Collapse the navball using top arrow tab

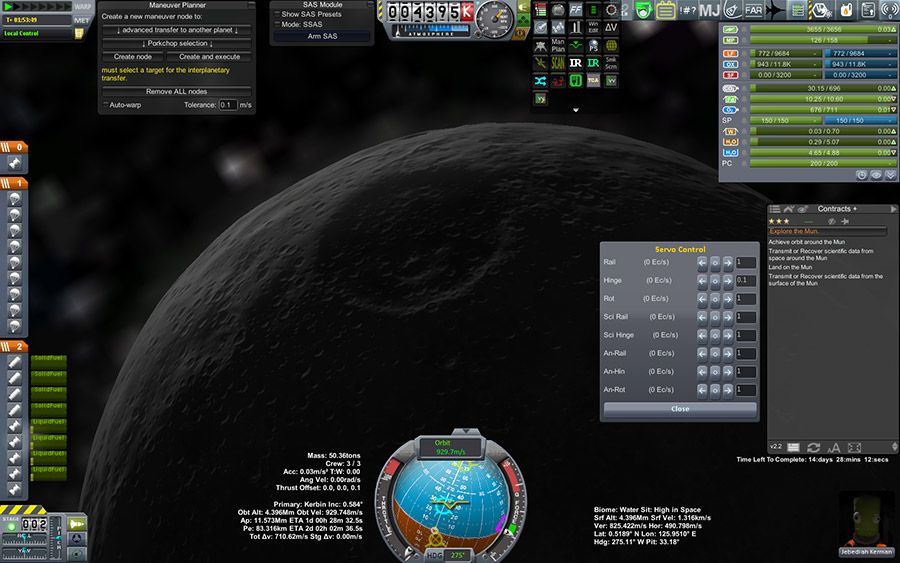[x=465, y=431]
